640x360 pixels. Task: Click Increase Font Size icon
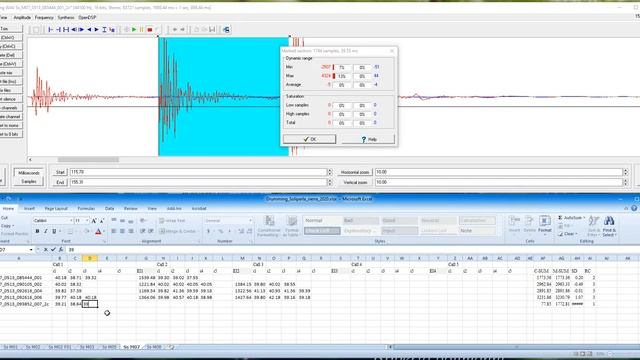[x=94, y=220]
